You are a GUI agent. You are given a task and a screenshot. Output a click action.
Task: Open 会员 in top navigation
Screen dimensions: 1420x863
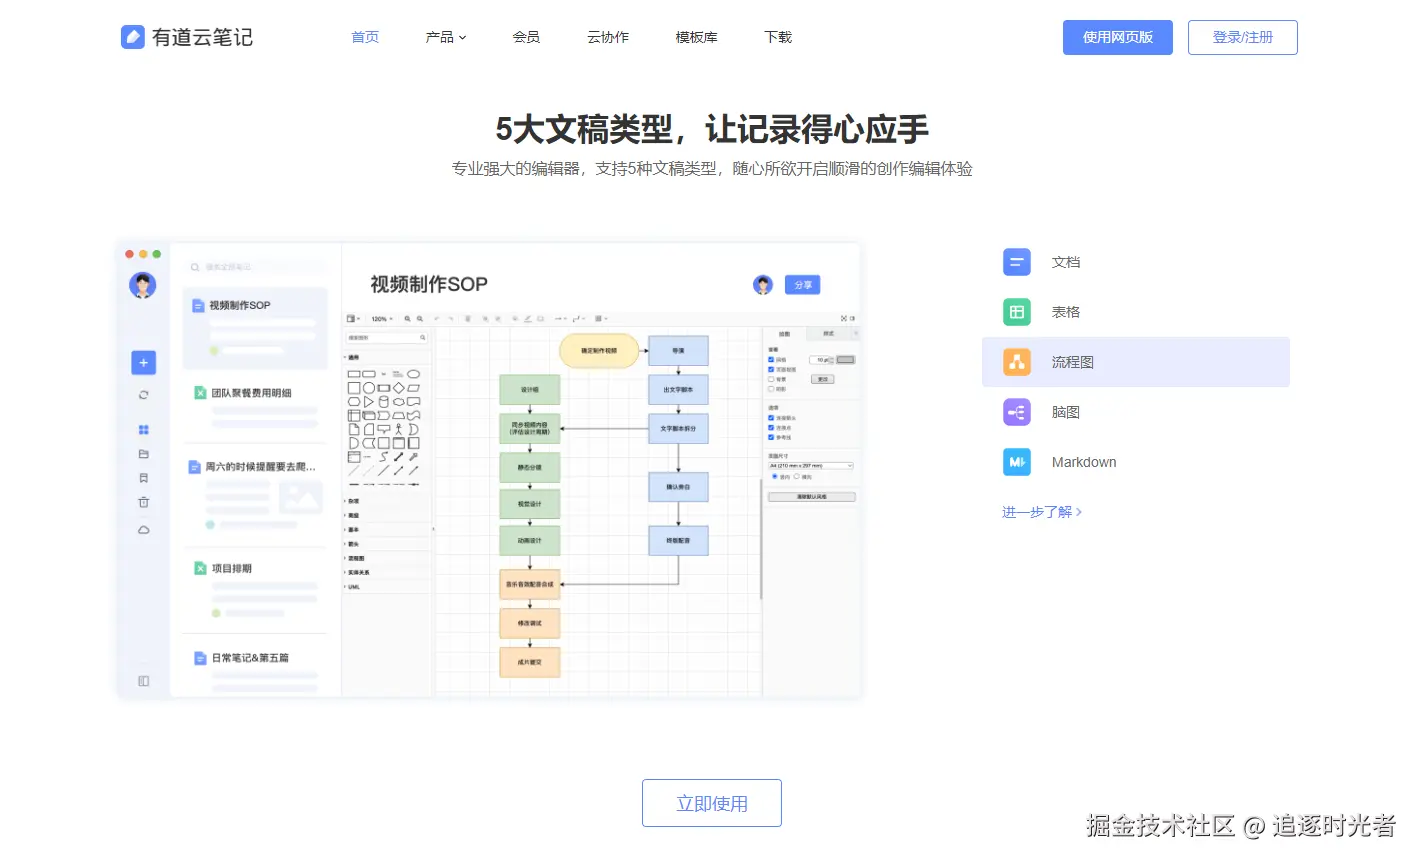[526, 37]
